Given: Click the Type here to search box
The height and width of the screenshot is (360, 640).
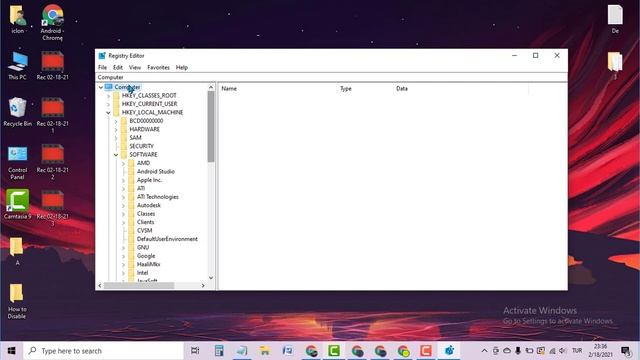Looking at the screenshot, I should 104,351.
